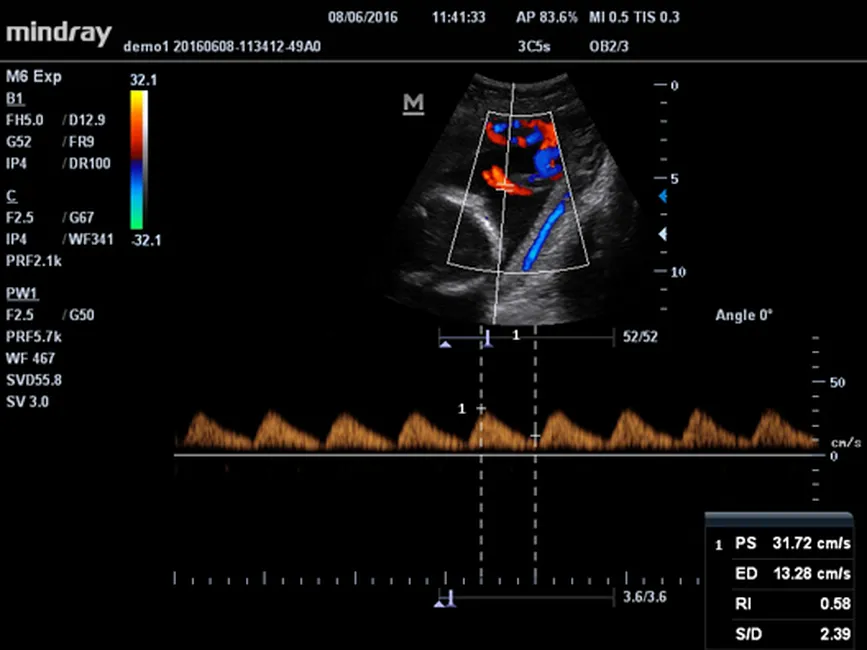867x650 pixels.
Task: Click the M orientation marker icon
Action: tap(413, 105)
